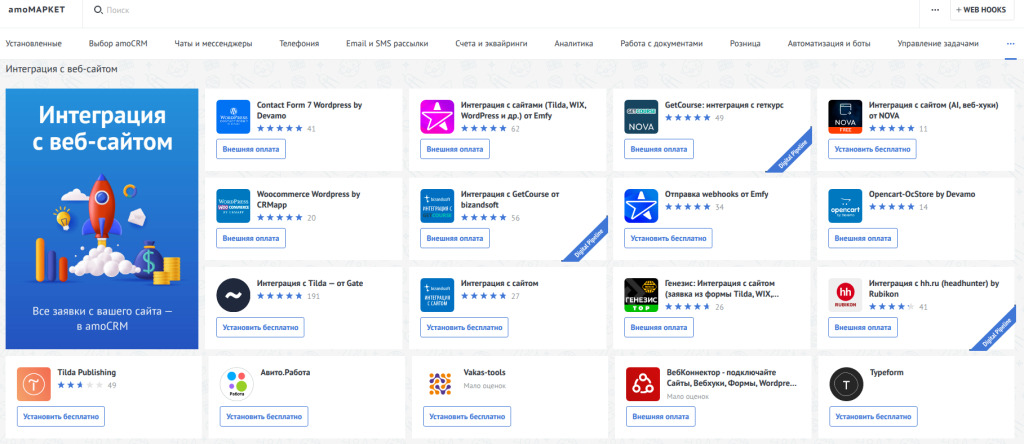The width and height of the screenshot is (1024, 444).
Task: Open the Email и SMS рассылки tab
Action: click(x=387, y=44)
